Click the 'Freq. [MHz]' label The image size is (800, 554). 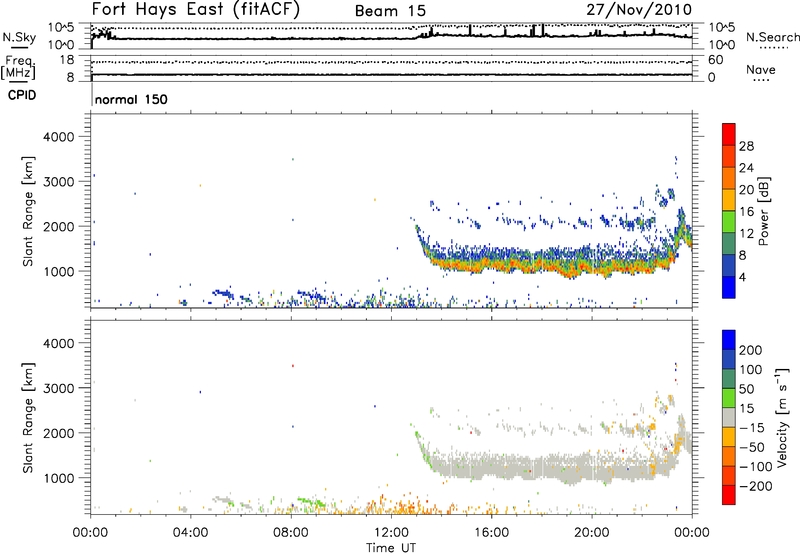(x=18, y=67)
